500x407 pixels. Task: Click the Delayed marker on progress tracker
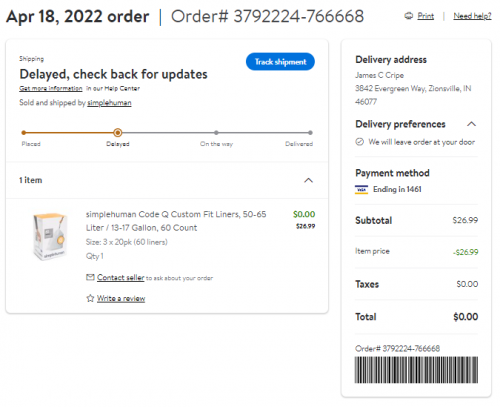pos(117,133)
